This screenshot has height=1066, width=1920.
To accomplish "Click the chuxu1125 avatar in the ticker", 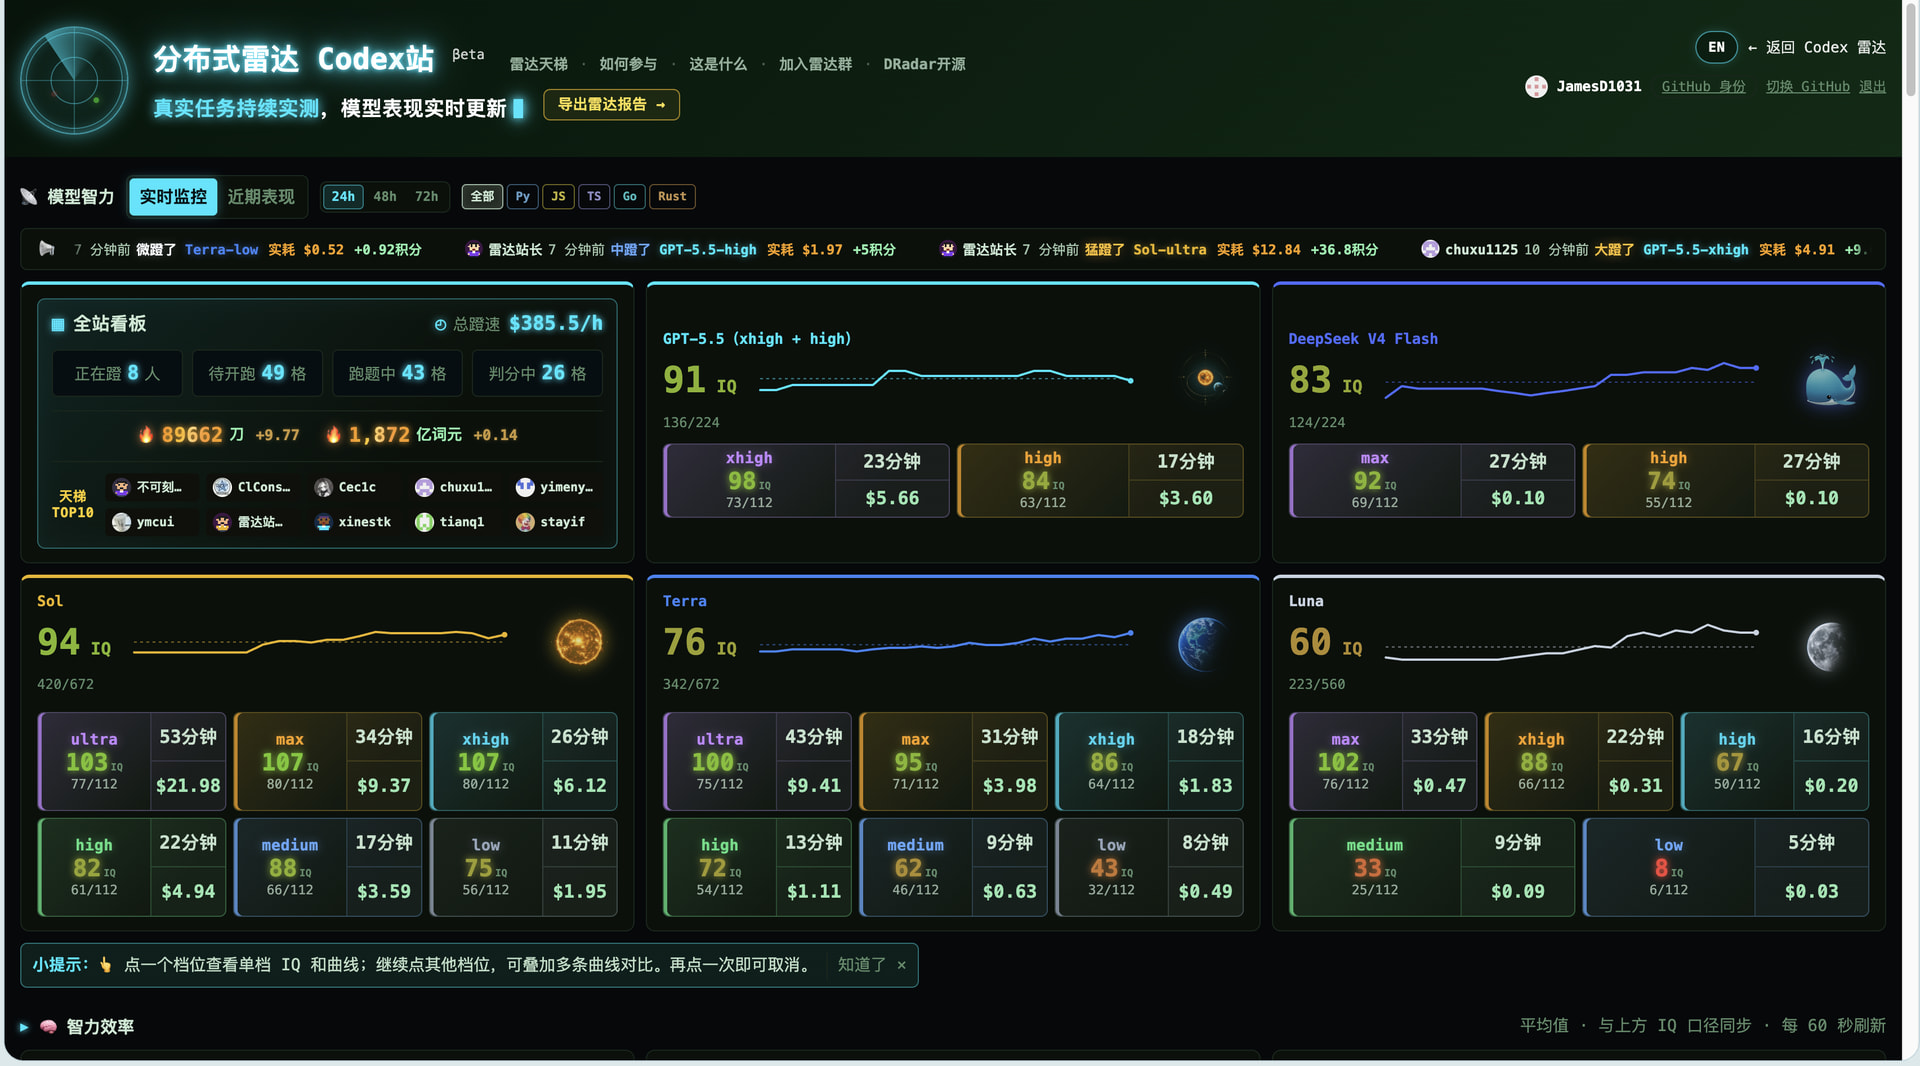I will pyautogui.click(x=1430, y=249).
